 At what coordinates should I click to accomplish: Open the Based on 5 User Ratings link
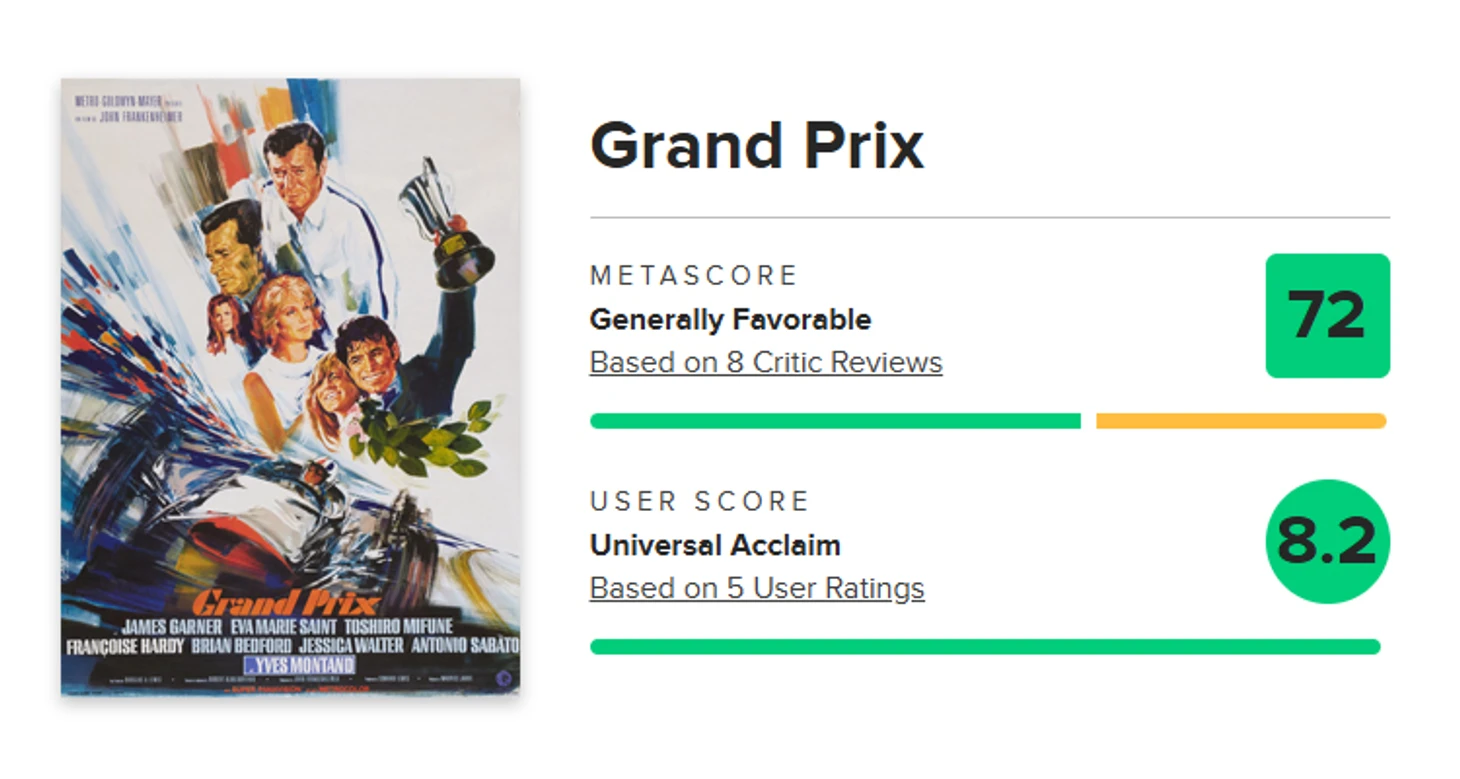[757, 588]
